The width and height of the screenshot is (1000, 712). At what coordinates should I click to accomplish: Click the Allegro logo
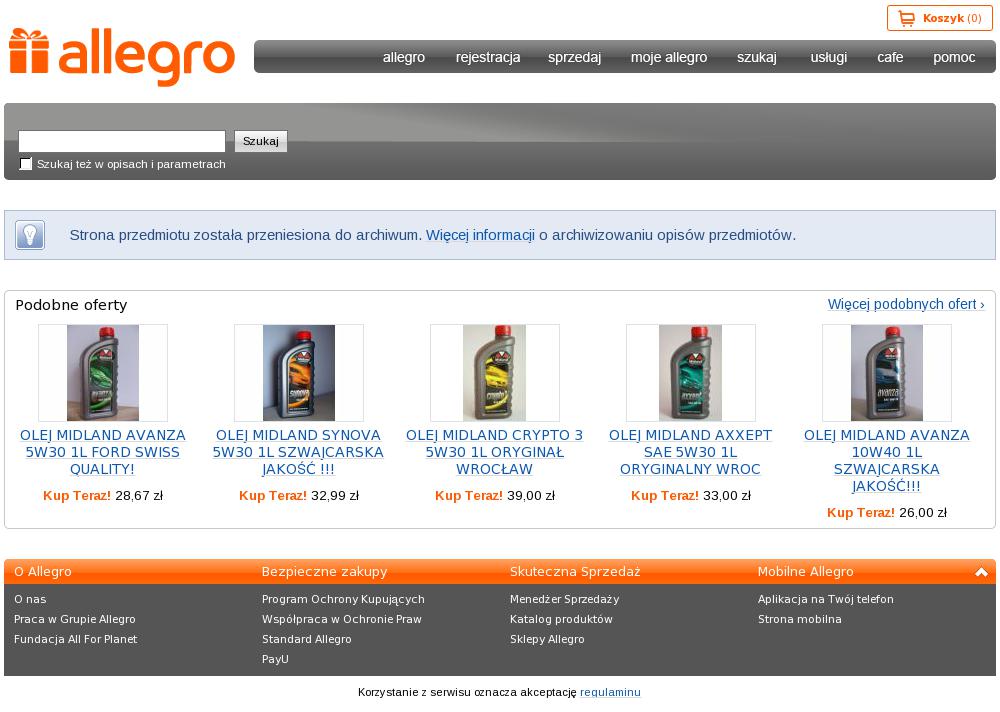[x=122, y=57]
